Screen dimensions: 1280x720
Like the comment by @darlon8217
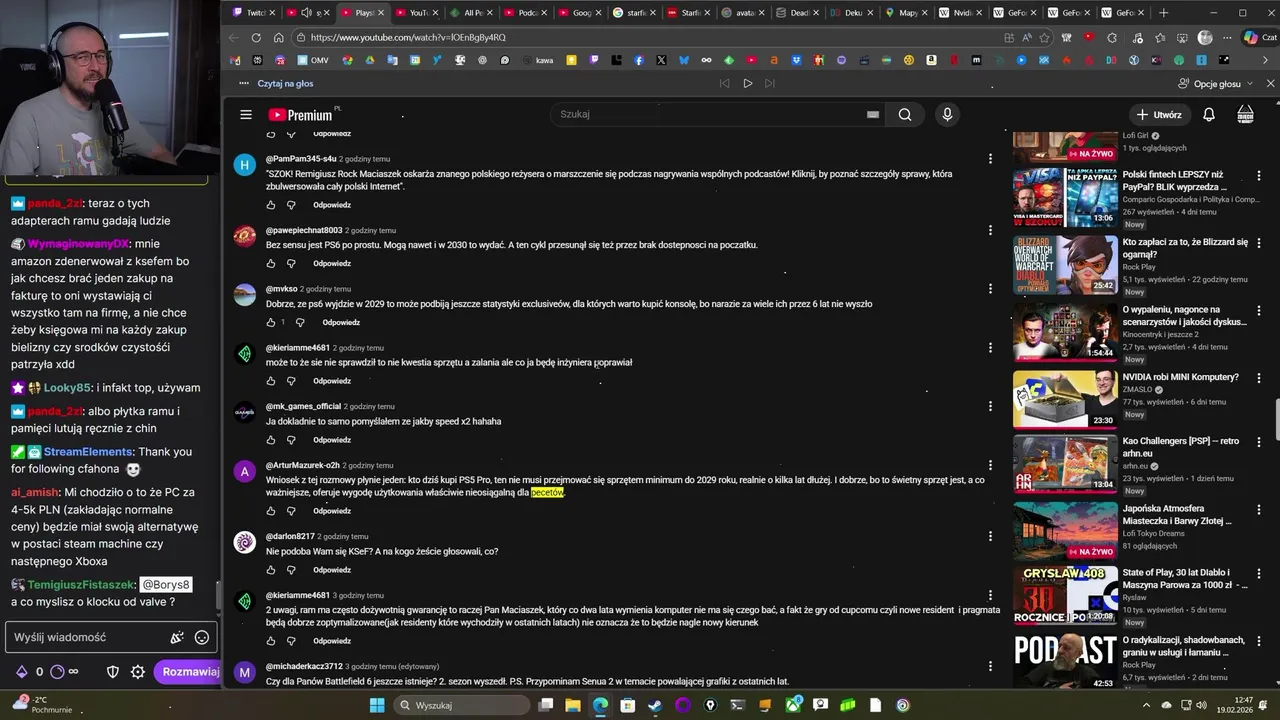(x=270, y=570)
